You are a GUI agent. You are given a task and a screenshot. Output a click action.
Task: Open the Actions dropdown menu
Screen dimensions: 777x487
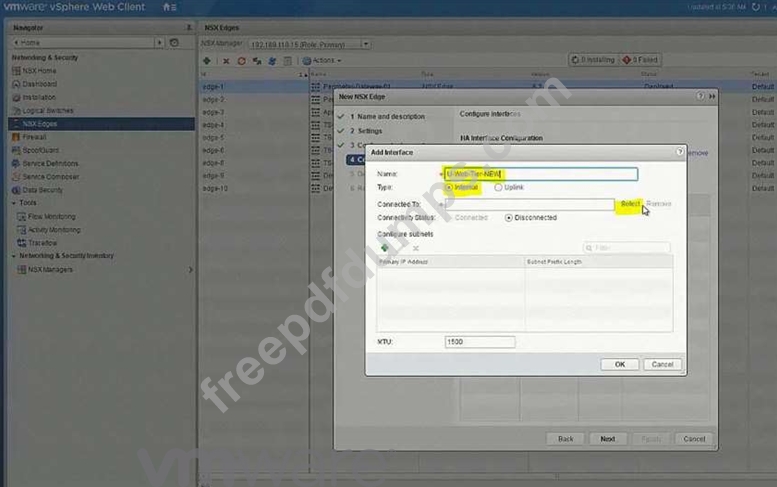click(322, 61)
